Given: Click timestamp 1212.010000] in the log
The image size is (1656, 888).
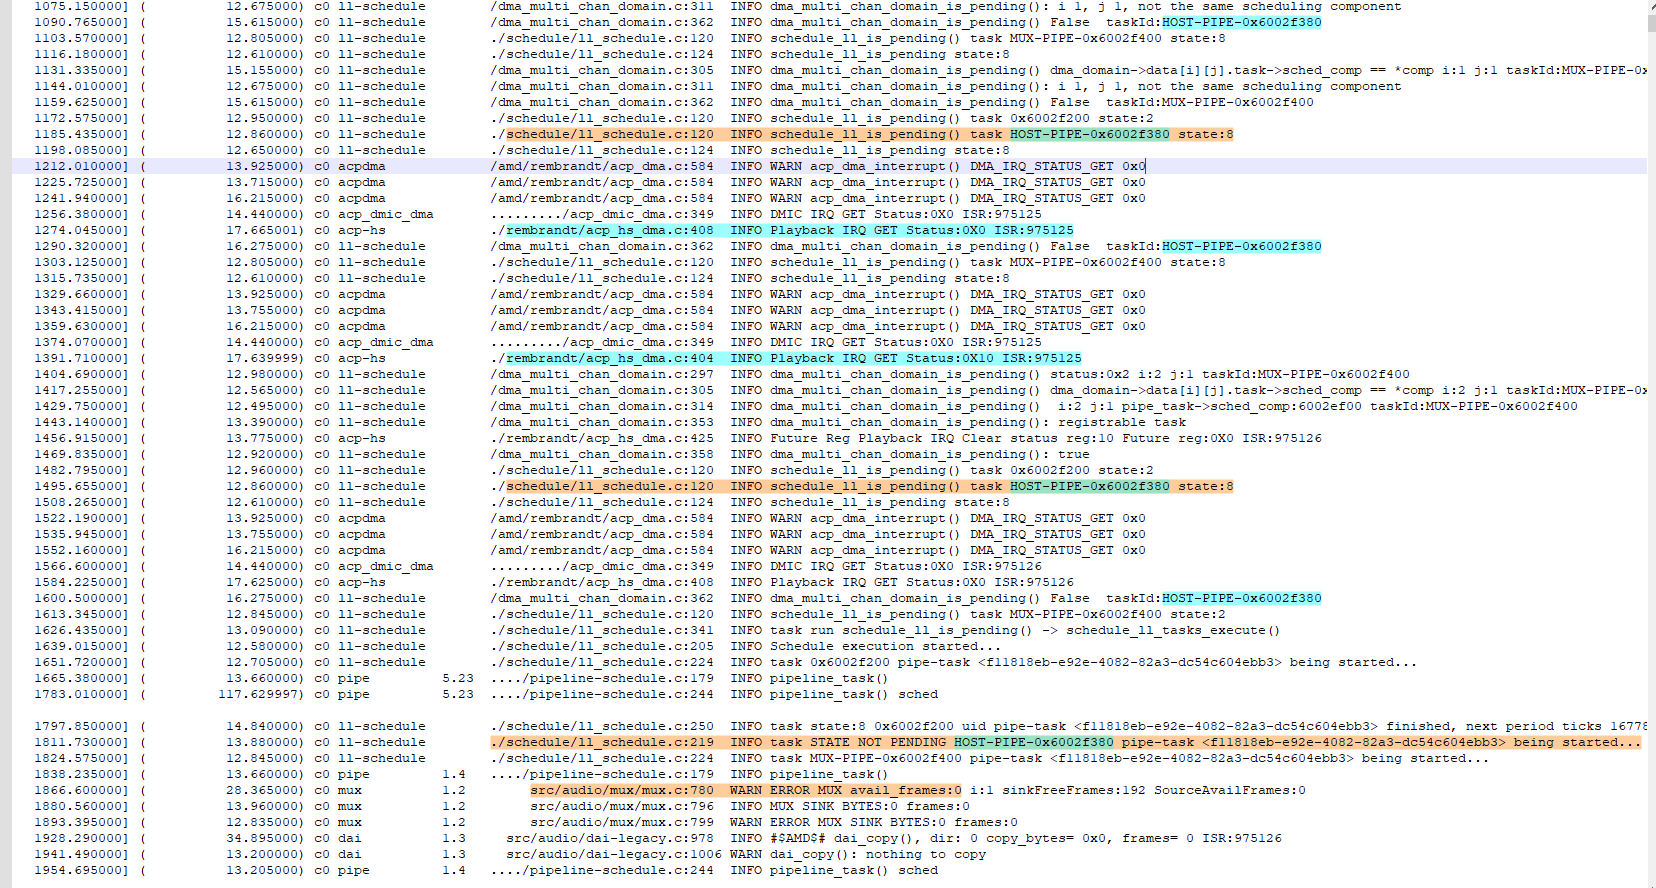Looking at the screenshot, I should pyautogui.click(x=81, y=166).
